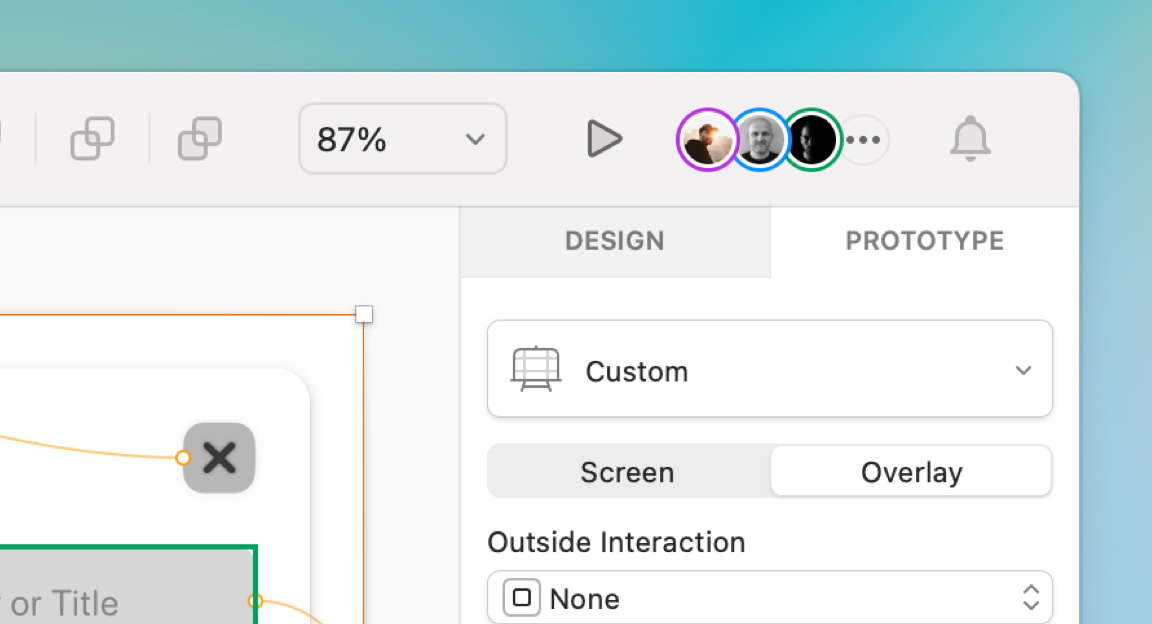Select the close X element on the canvas
The image size is (1152, 624).
coord(219,457)
